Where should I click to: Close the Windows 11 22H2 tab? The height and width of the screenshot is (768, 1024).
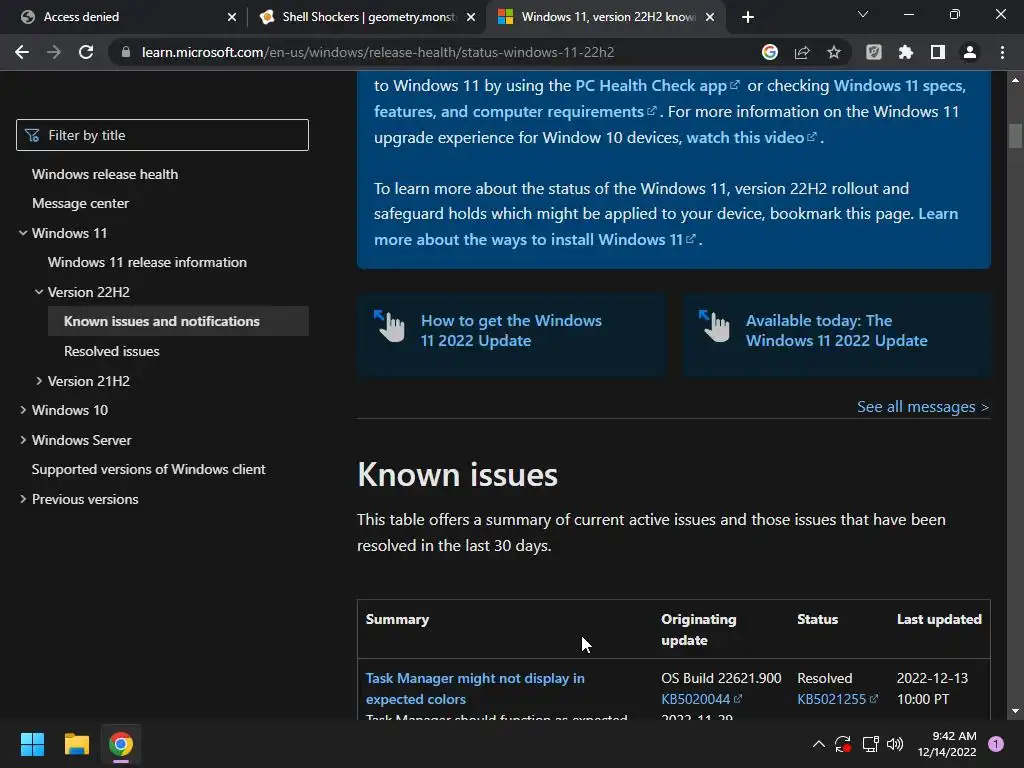(x=710, y=17)
